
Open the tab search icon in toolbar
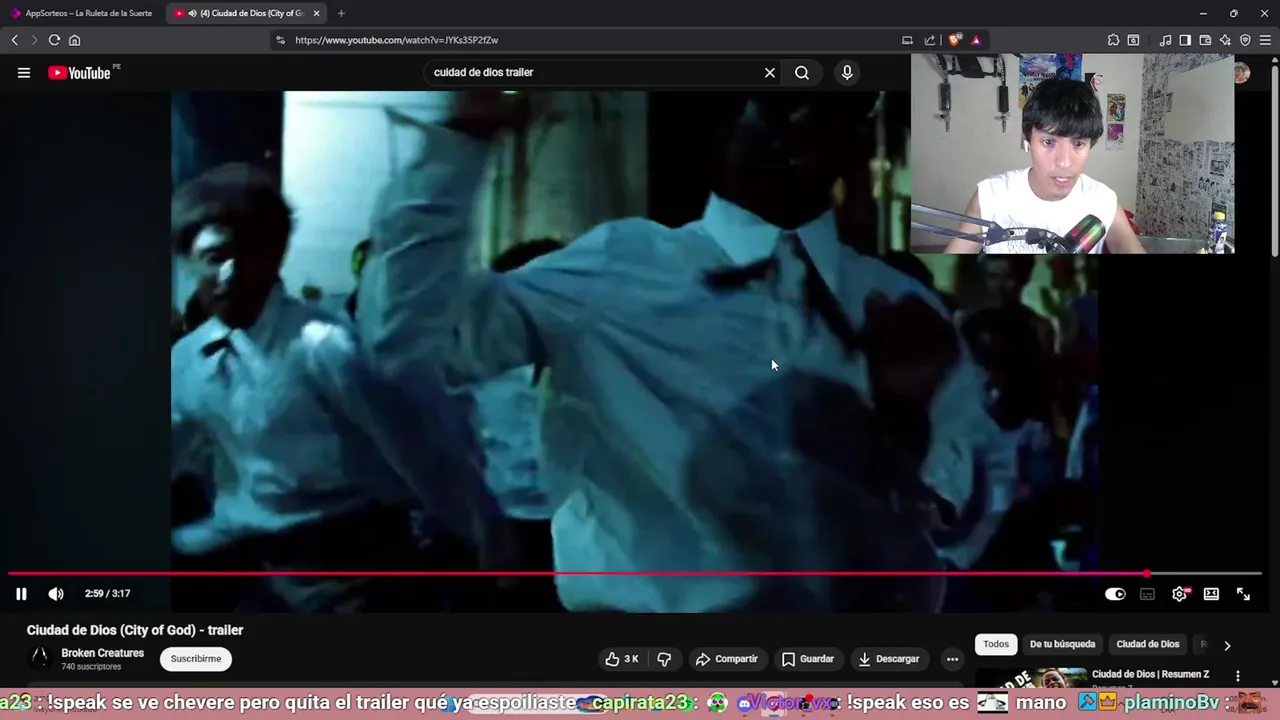coord(1133,40)
